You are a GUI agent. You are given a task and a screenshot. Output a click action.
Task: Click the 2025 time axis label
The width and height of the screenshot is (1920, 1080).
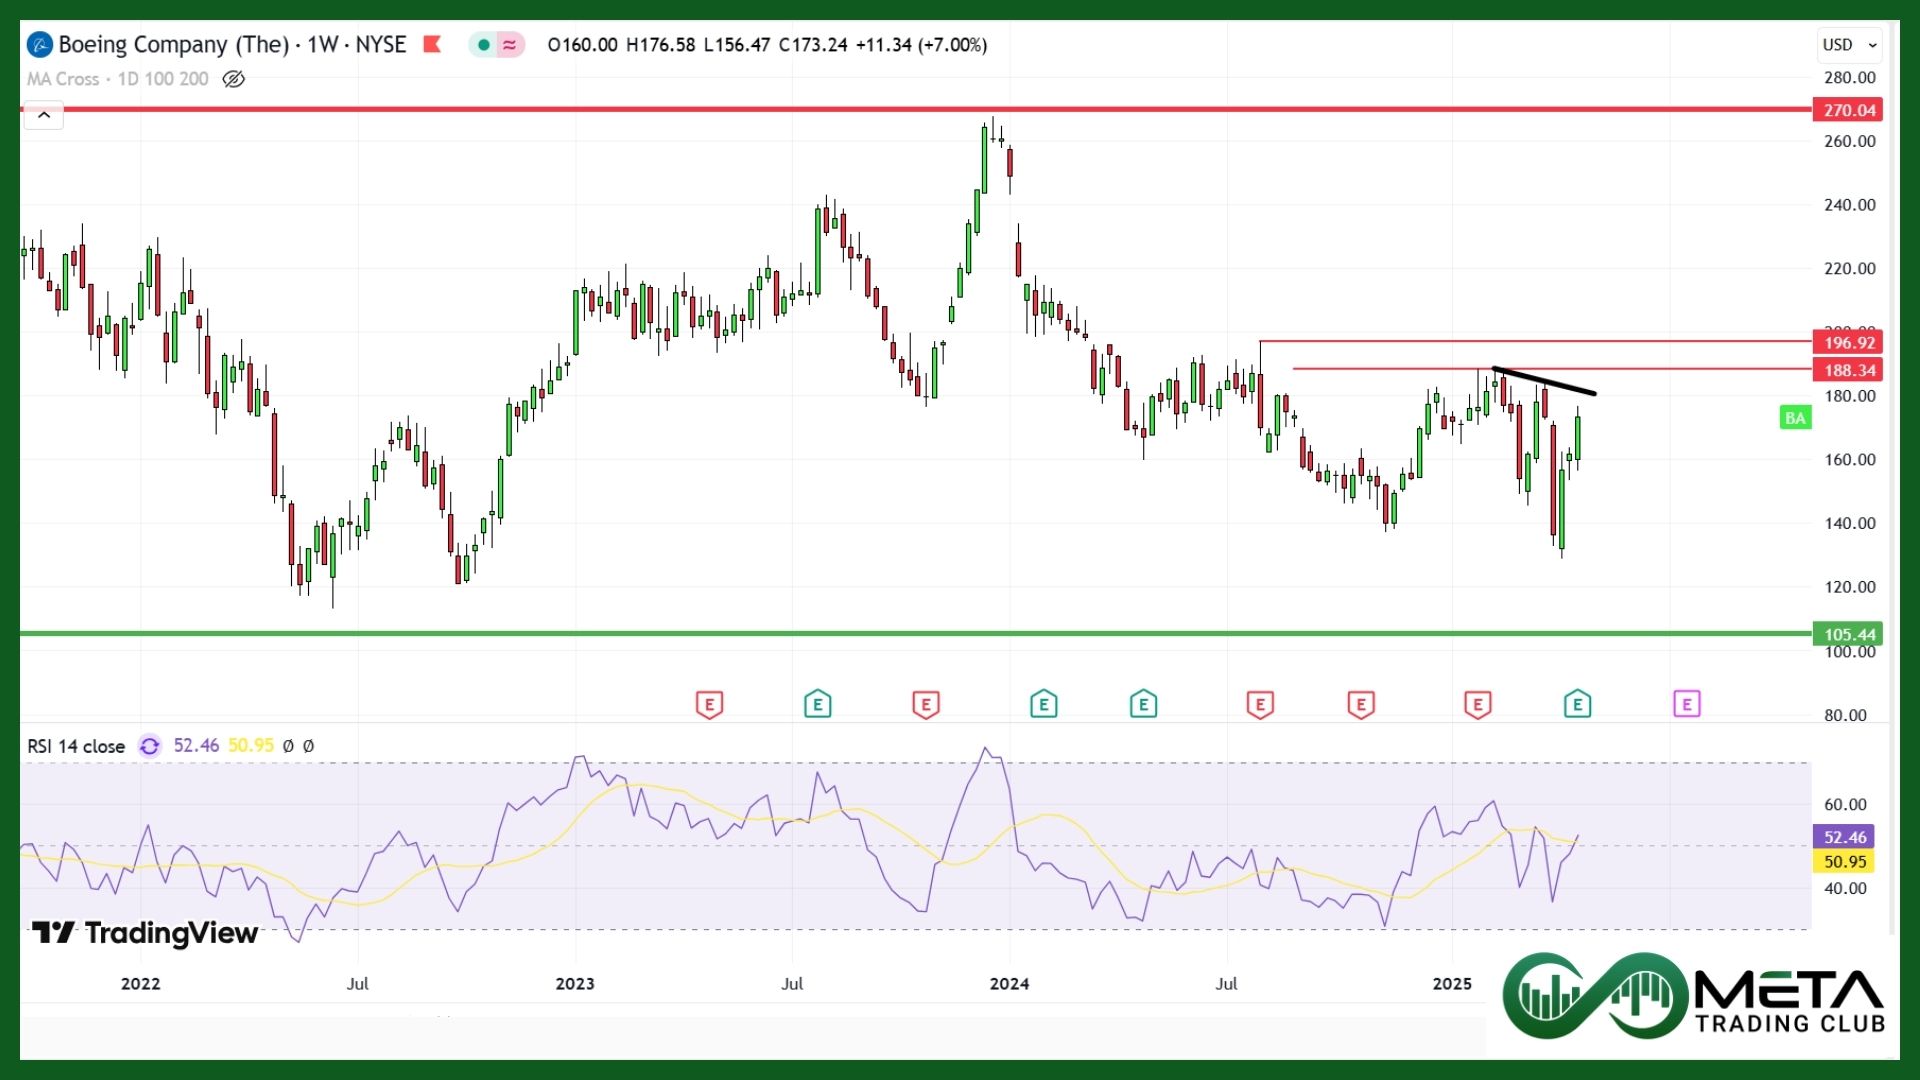[1452, 984]
